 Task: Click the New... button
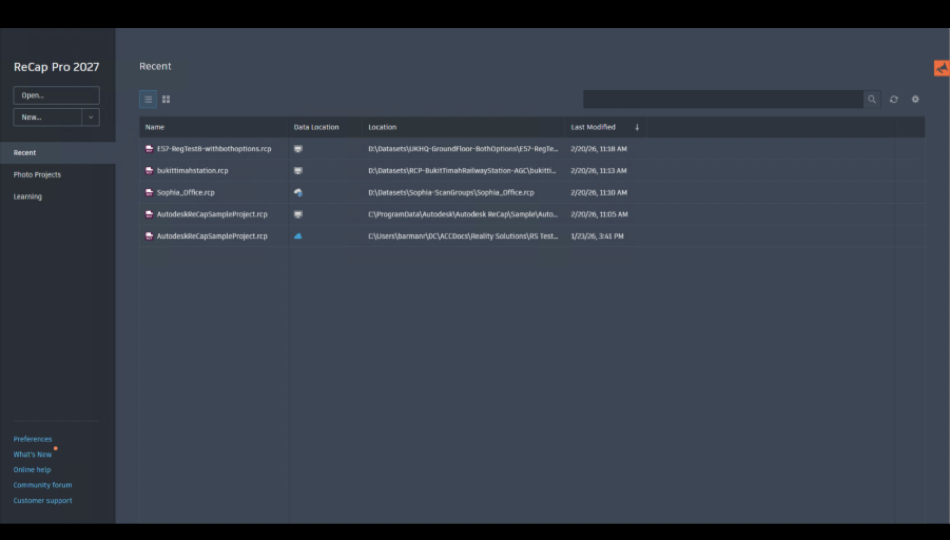[48, 117]
